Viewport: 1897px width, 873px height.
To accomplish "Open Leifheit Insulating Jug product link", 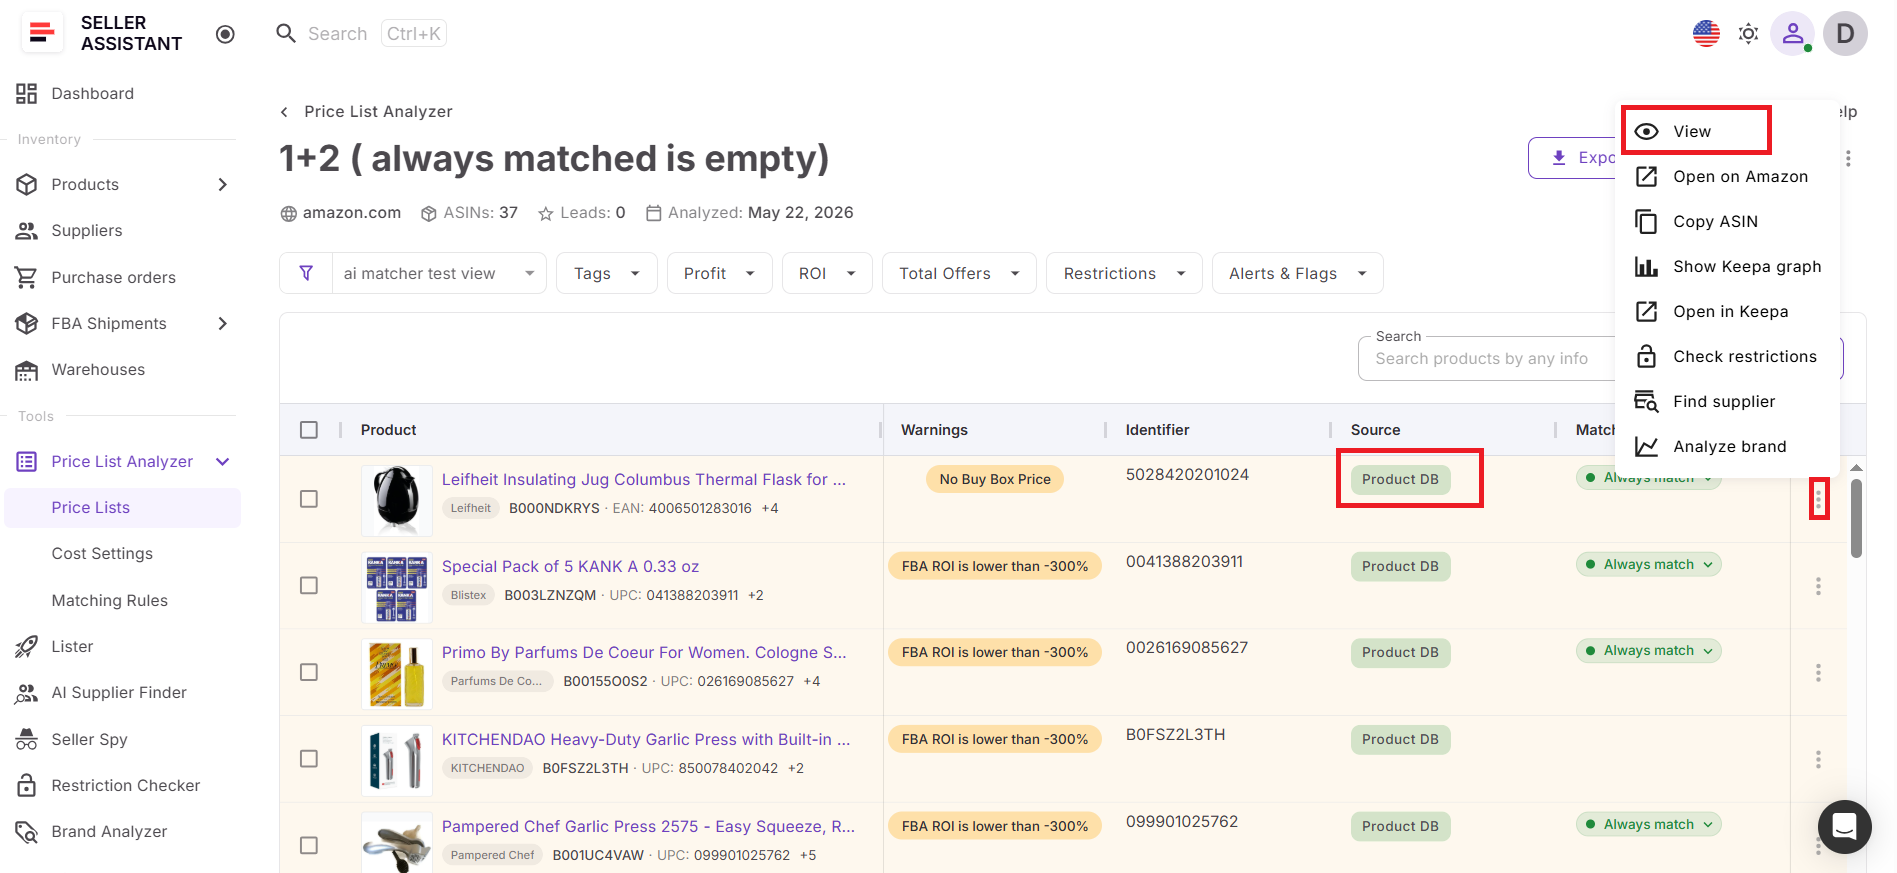I will click(644, 480).
